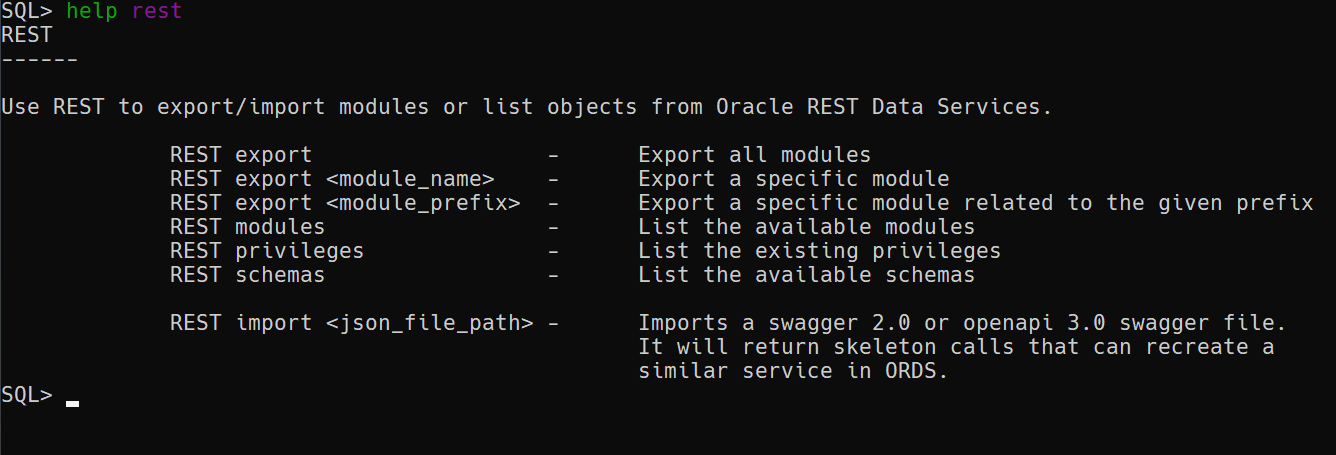Click the REST heading line

point(27,35)
